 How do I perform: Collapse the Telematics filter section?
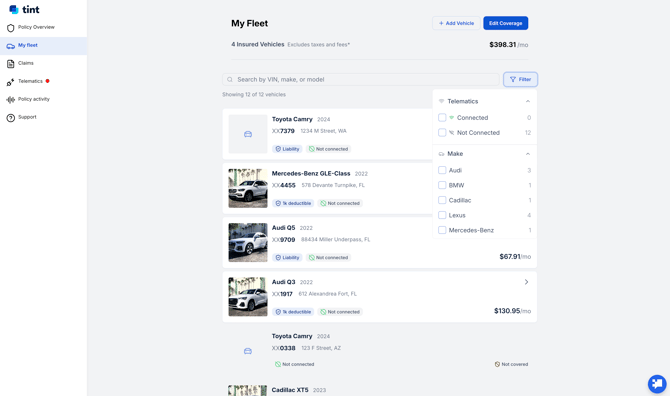coord(528,101)
